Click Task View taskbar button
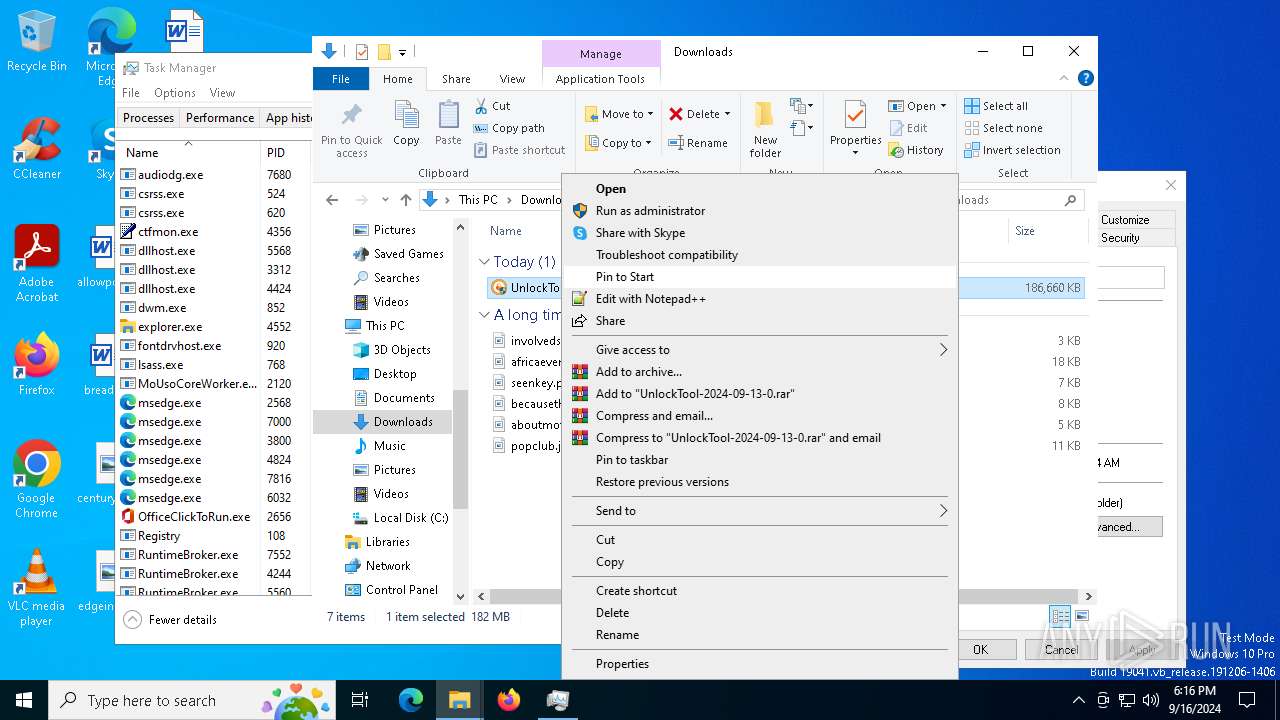 [x=360, y=700]
